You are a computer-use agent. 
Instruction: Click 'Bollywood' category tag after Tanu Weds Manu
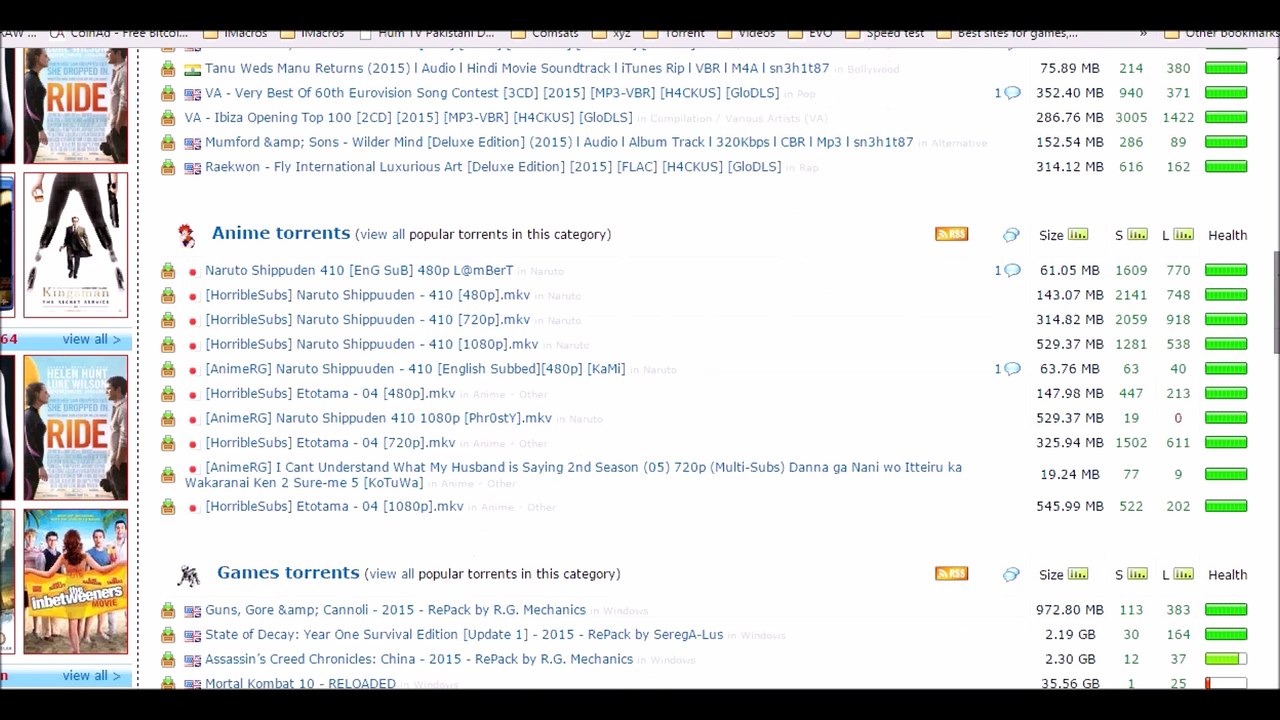(x=873, y=69)
